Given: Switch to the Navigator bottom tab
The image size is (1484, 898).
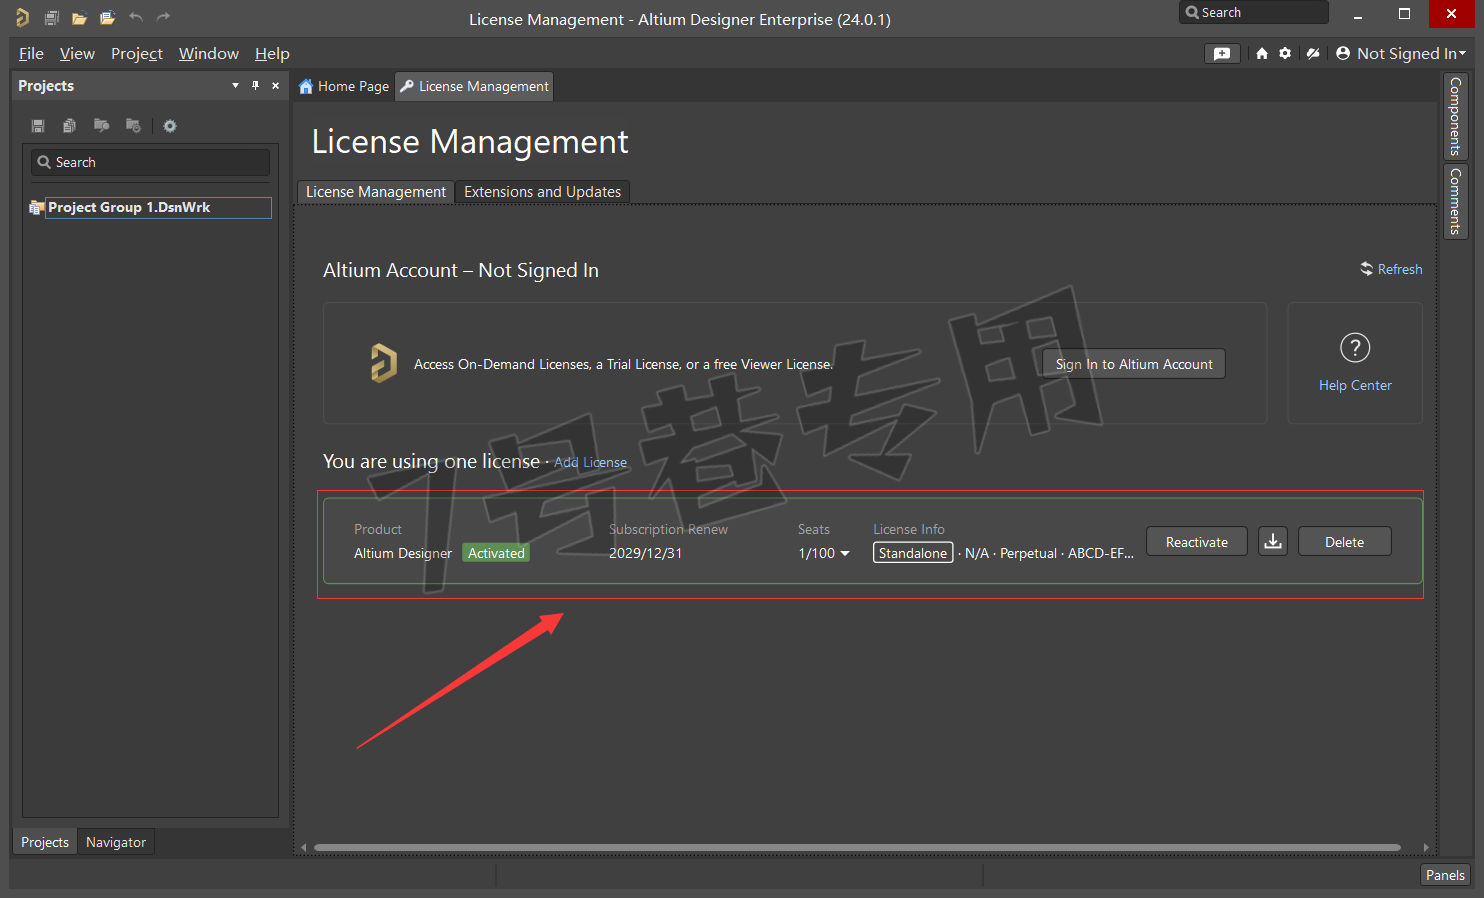Looking at the screenshot, I should pyautogui.click(x=116, y=842).
